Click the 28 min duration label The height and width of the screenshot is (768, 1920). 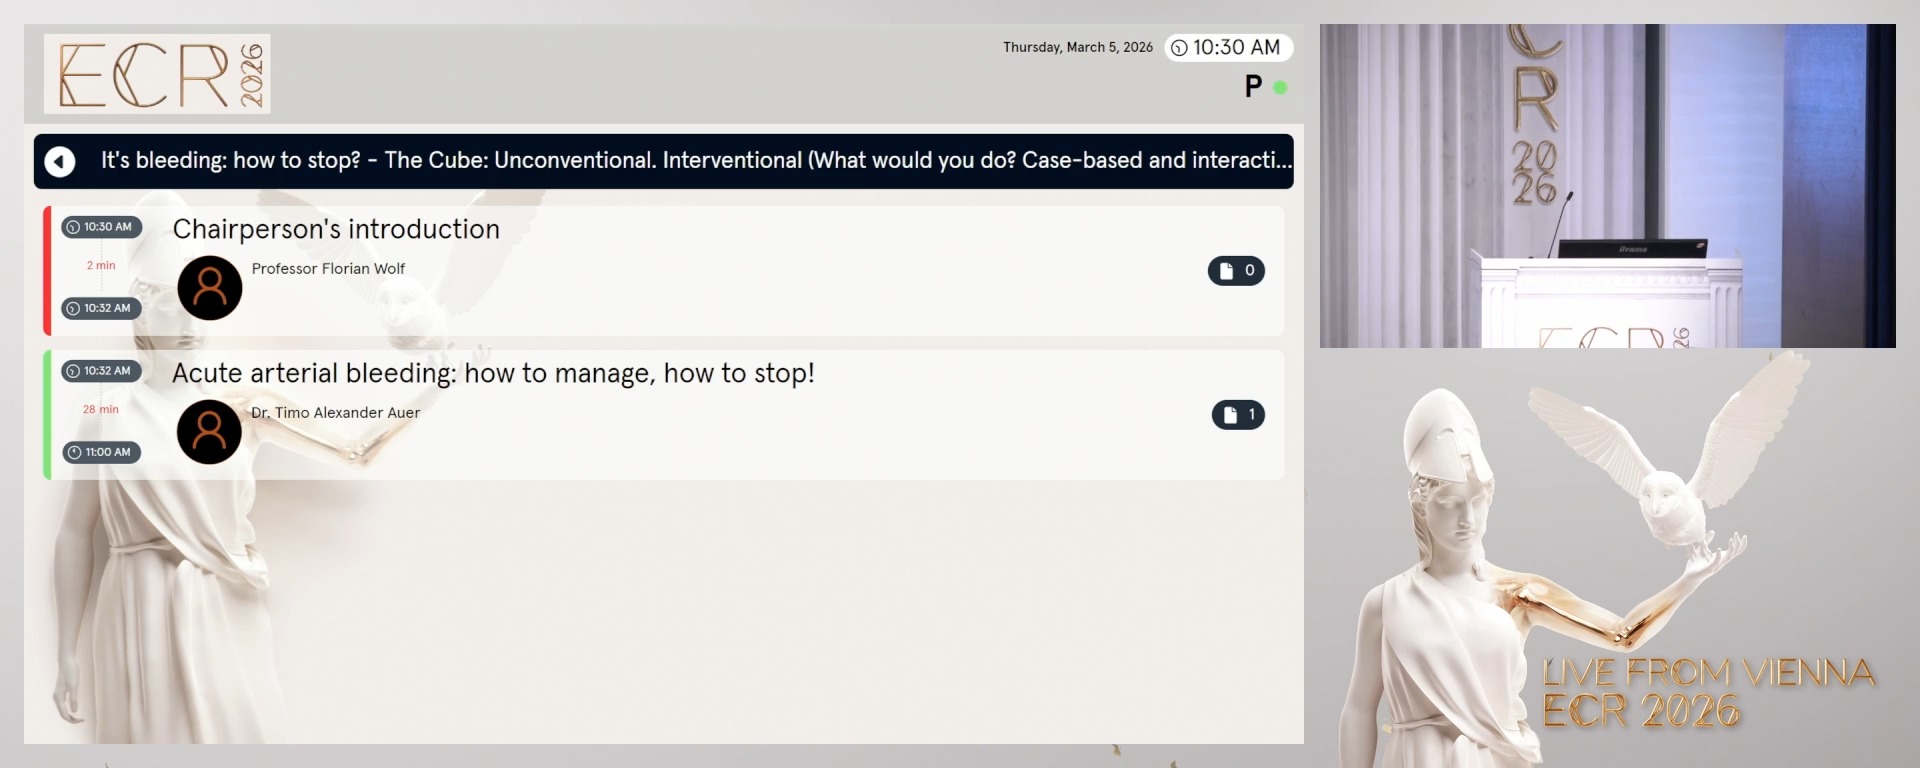(x=101, y=409)
